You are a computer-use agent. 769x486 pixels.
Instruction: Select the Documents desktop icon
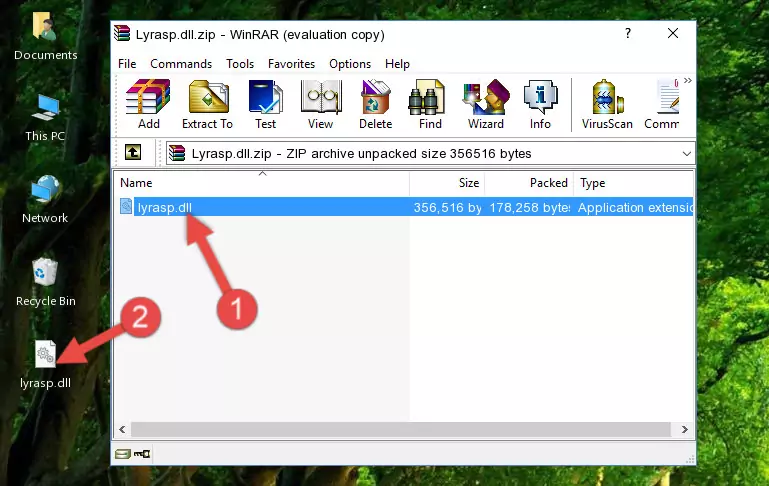[x=45, y=37]
